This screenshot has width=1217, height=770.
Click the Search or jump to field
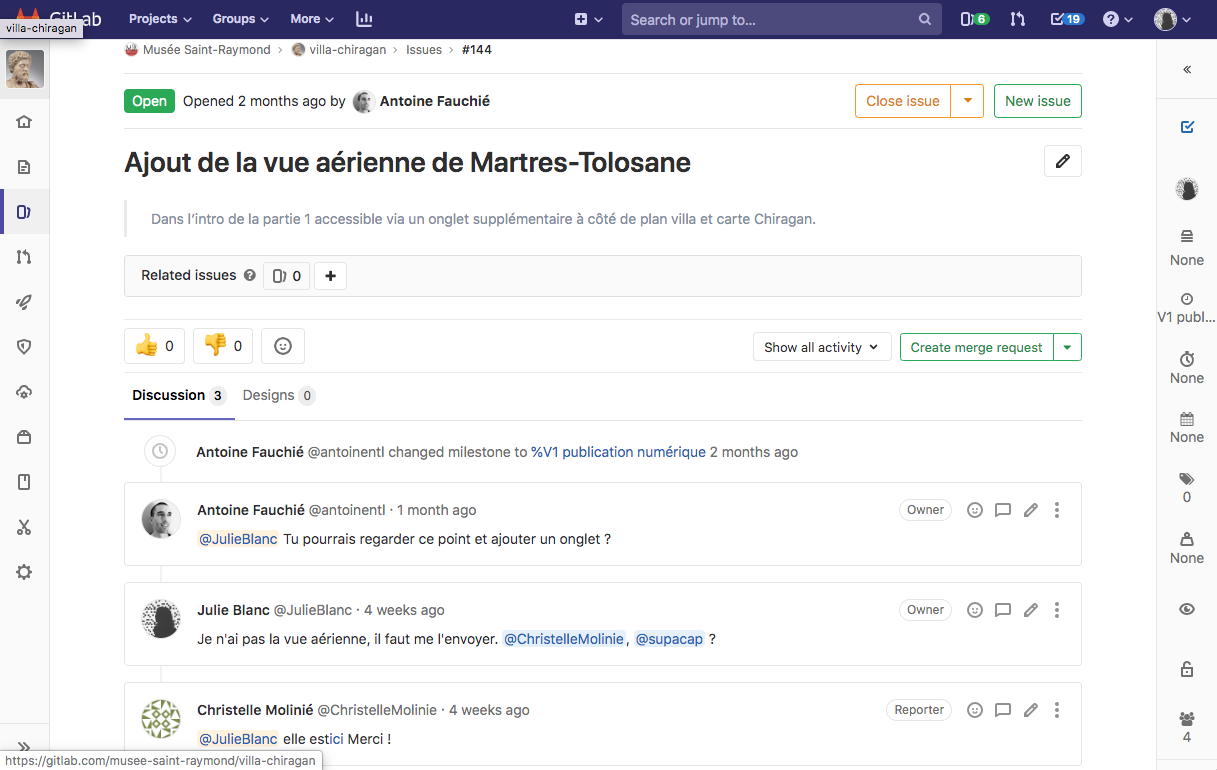[770, 20]
